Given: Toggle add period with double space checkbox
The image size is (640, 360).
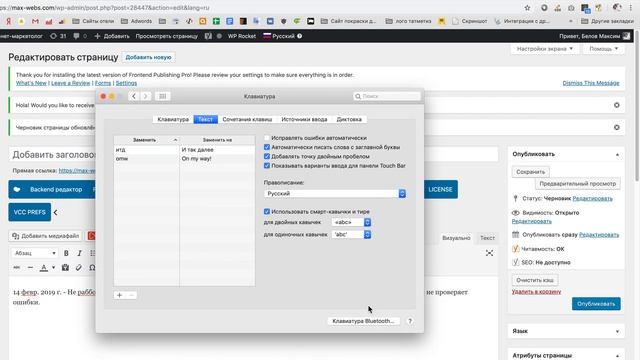Looking at the screenshot, I should pos(267,156).
